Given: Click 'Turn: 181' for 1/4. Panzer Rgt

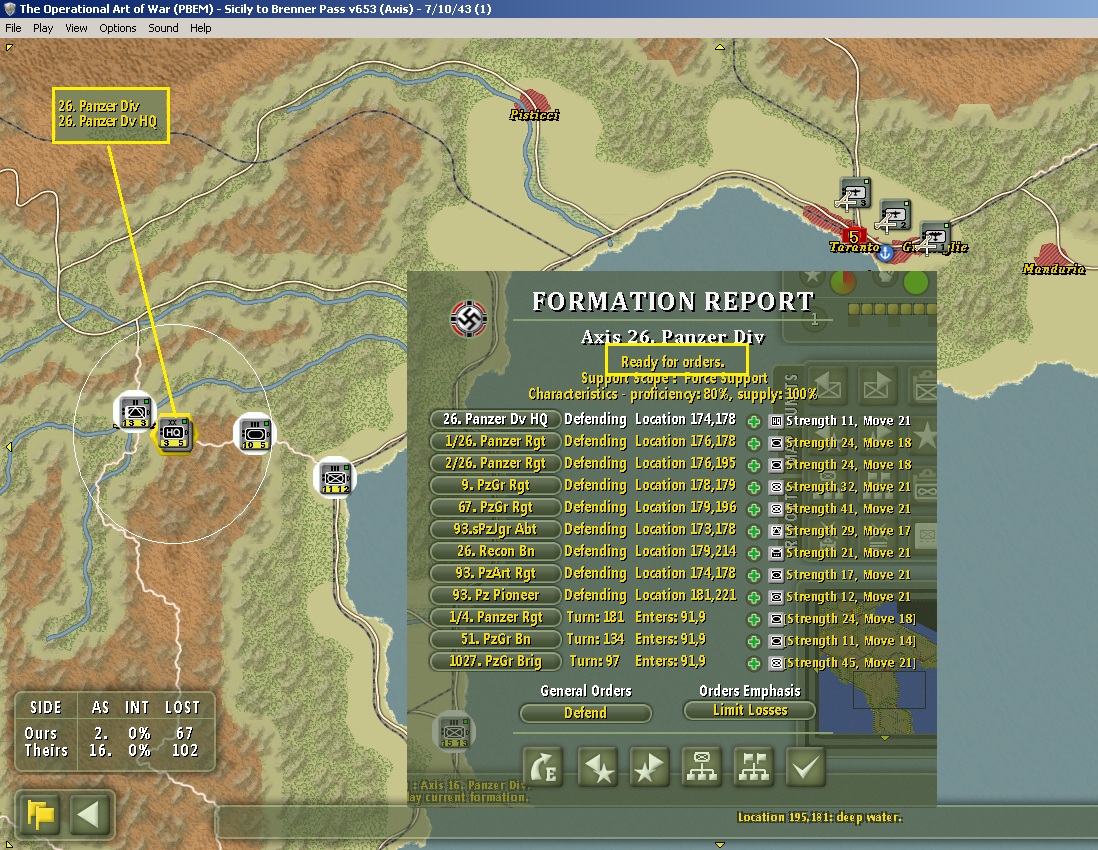Looking at the screenshot, I should [x=595, y=617].
